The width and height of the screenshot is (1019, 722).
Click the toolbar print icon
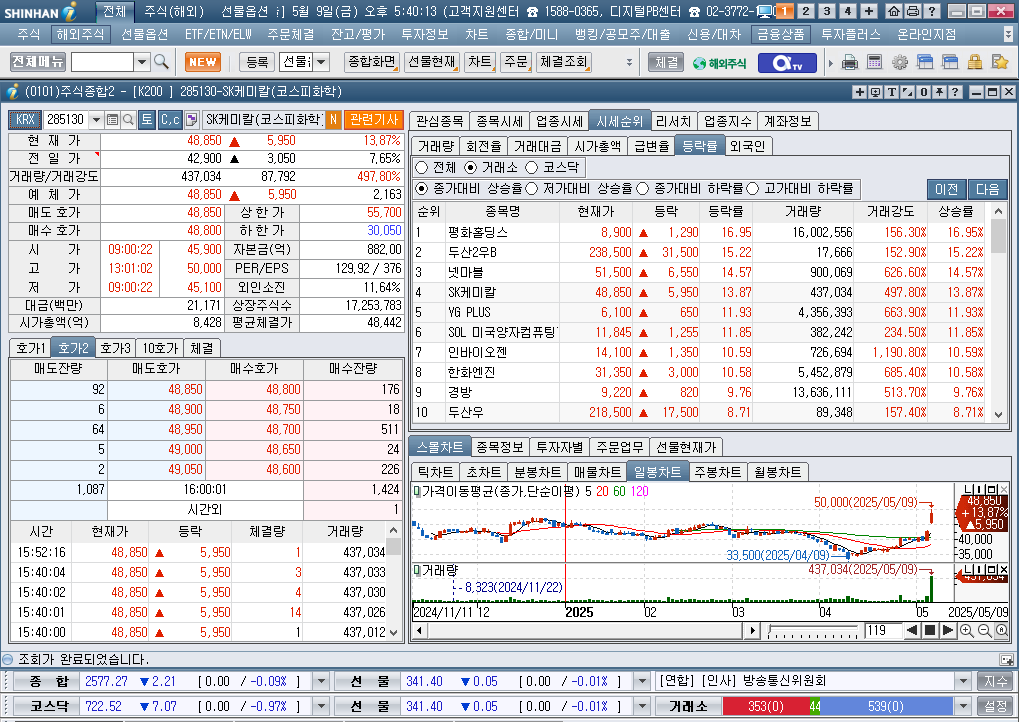(849, 62)
